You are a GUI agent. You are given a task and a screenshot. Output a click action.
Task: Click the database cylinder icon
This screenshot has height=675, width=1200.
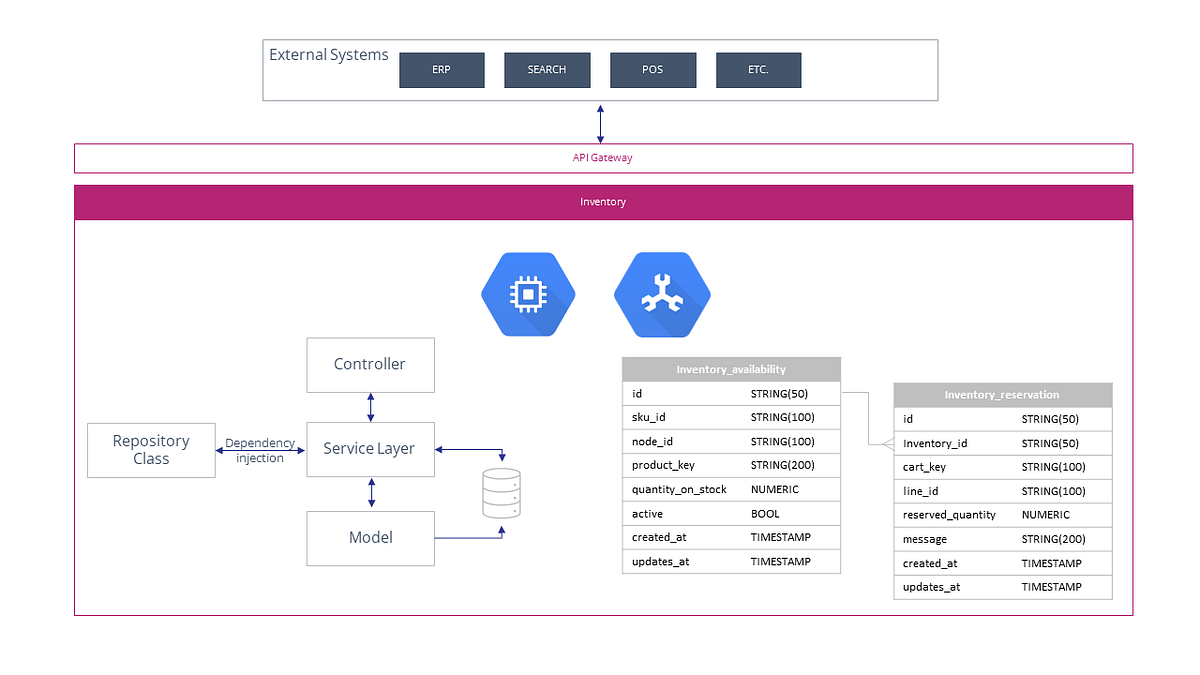pyautogui.click(x=500, y=493)
